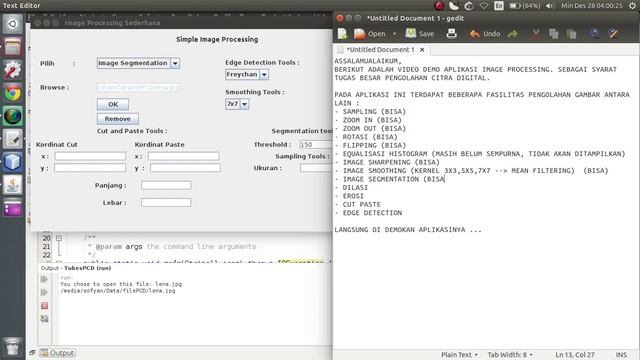Click the second run arrow in Output panel

(x=44, y=292)
